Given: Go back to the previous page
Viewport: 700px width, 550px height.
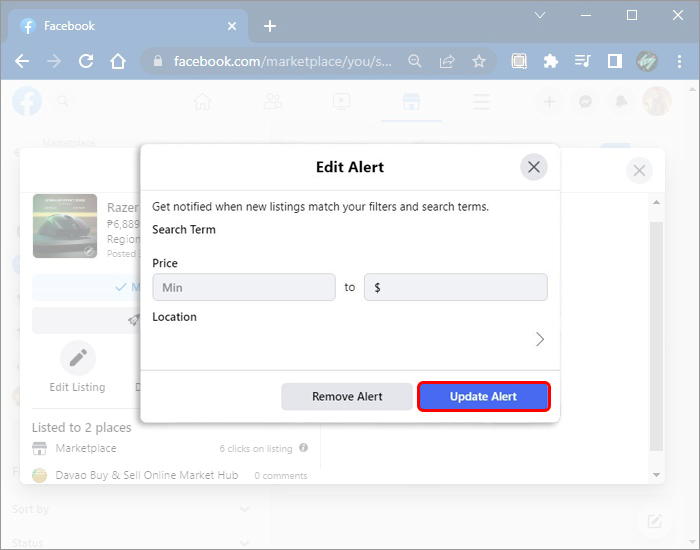Looking at the screenshot, I should (x=21, y=61).
